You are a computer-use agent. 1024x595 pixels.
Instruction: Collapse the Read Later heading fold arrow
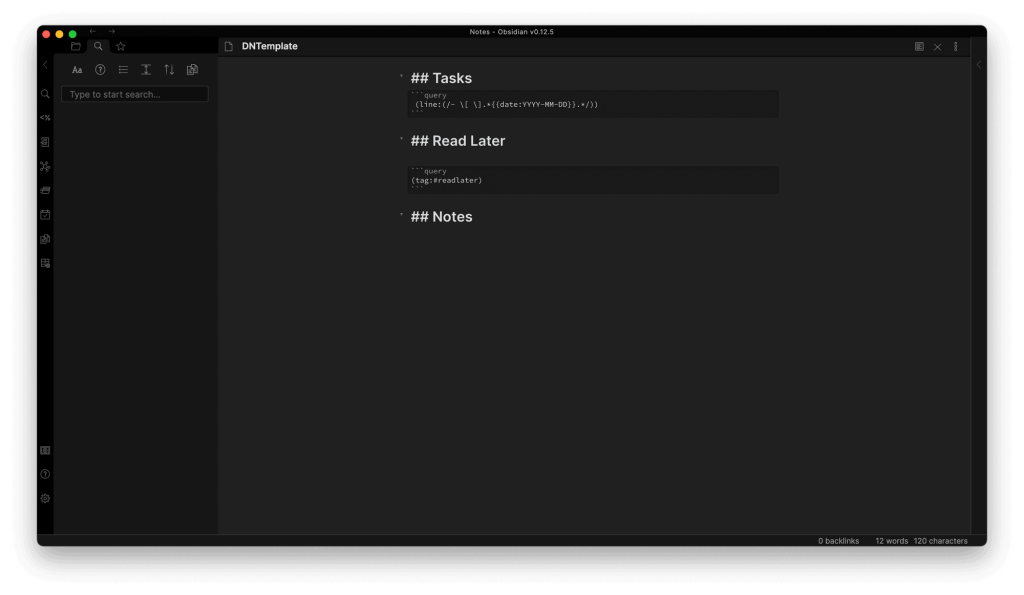click(x=401, y=139)
